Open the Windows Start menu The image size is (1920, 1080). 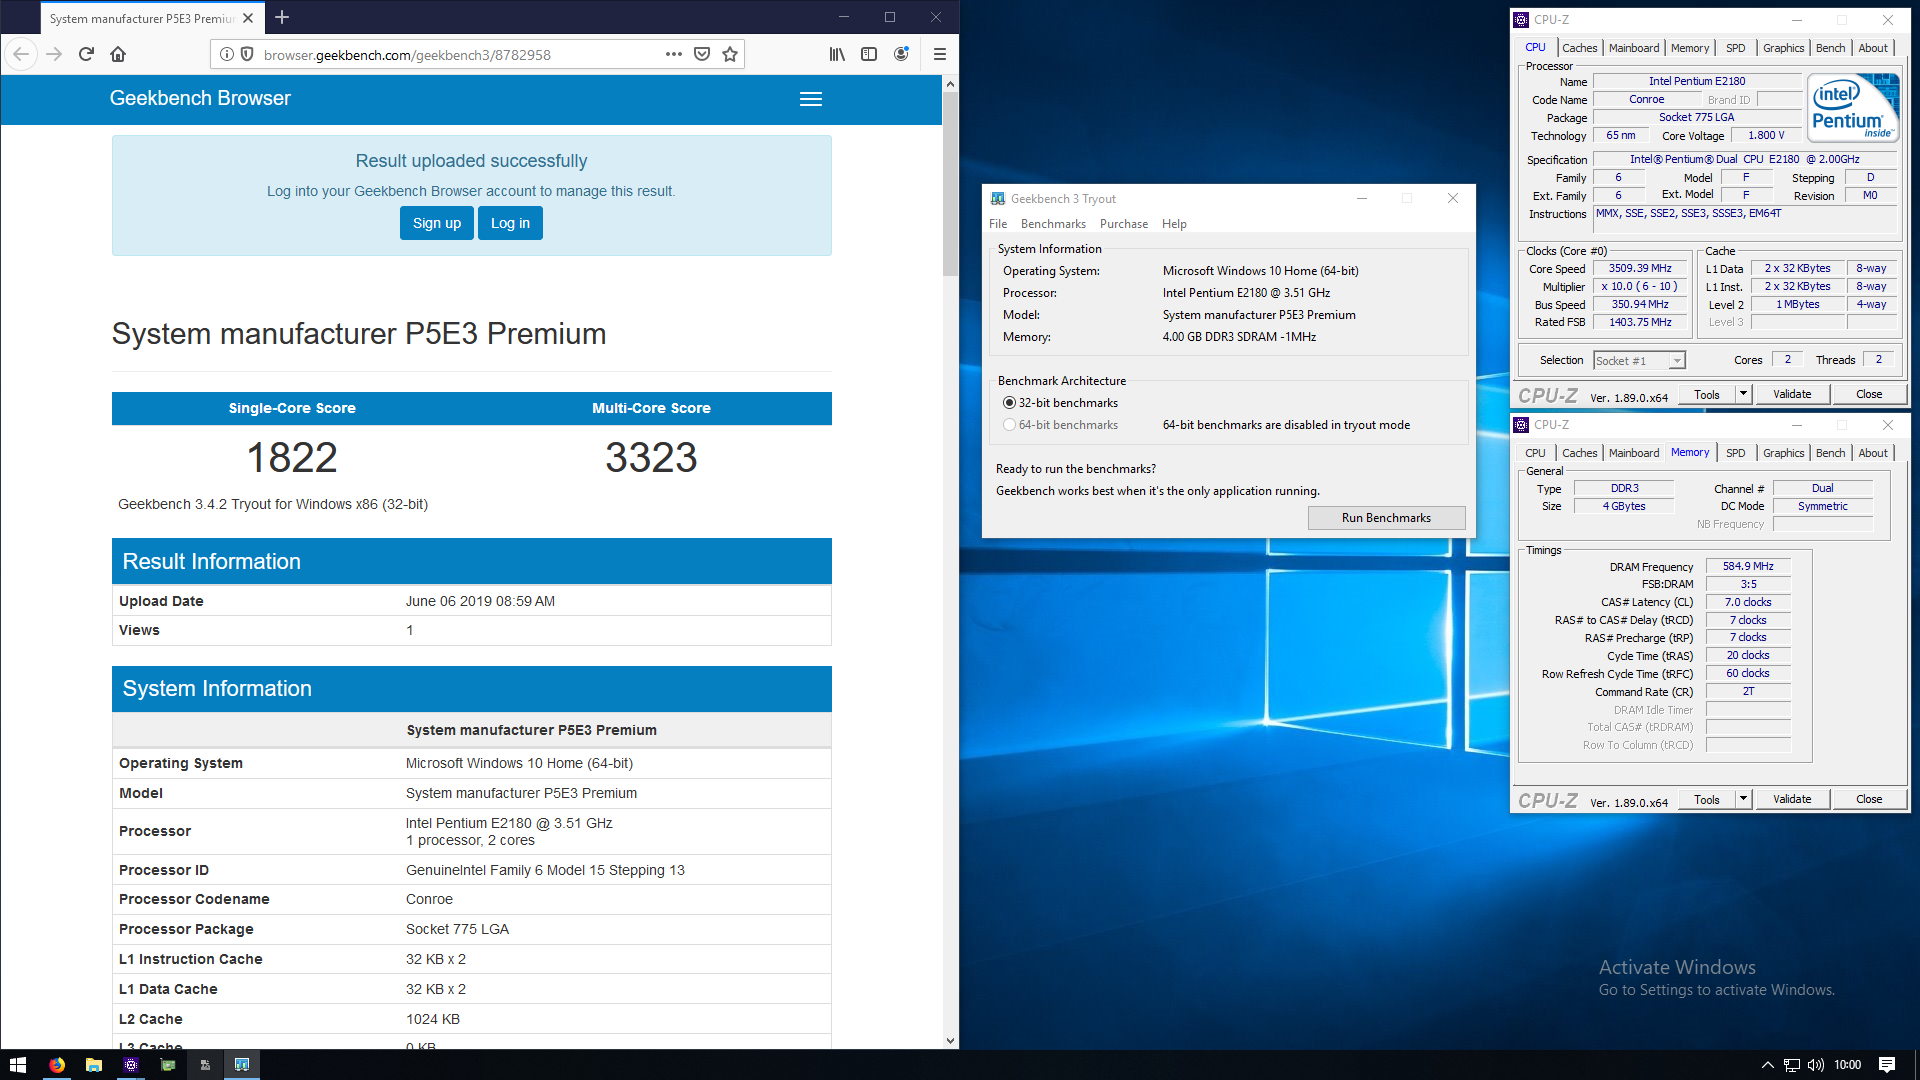18,1065
